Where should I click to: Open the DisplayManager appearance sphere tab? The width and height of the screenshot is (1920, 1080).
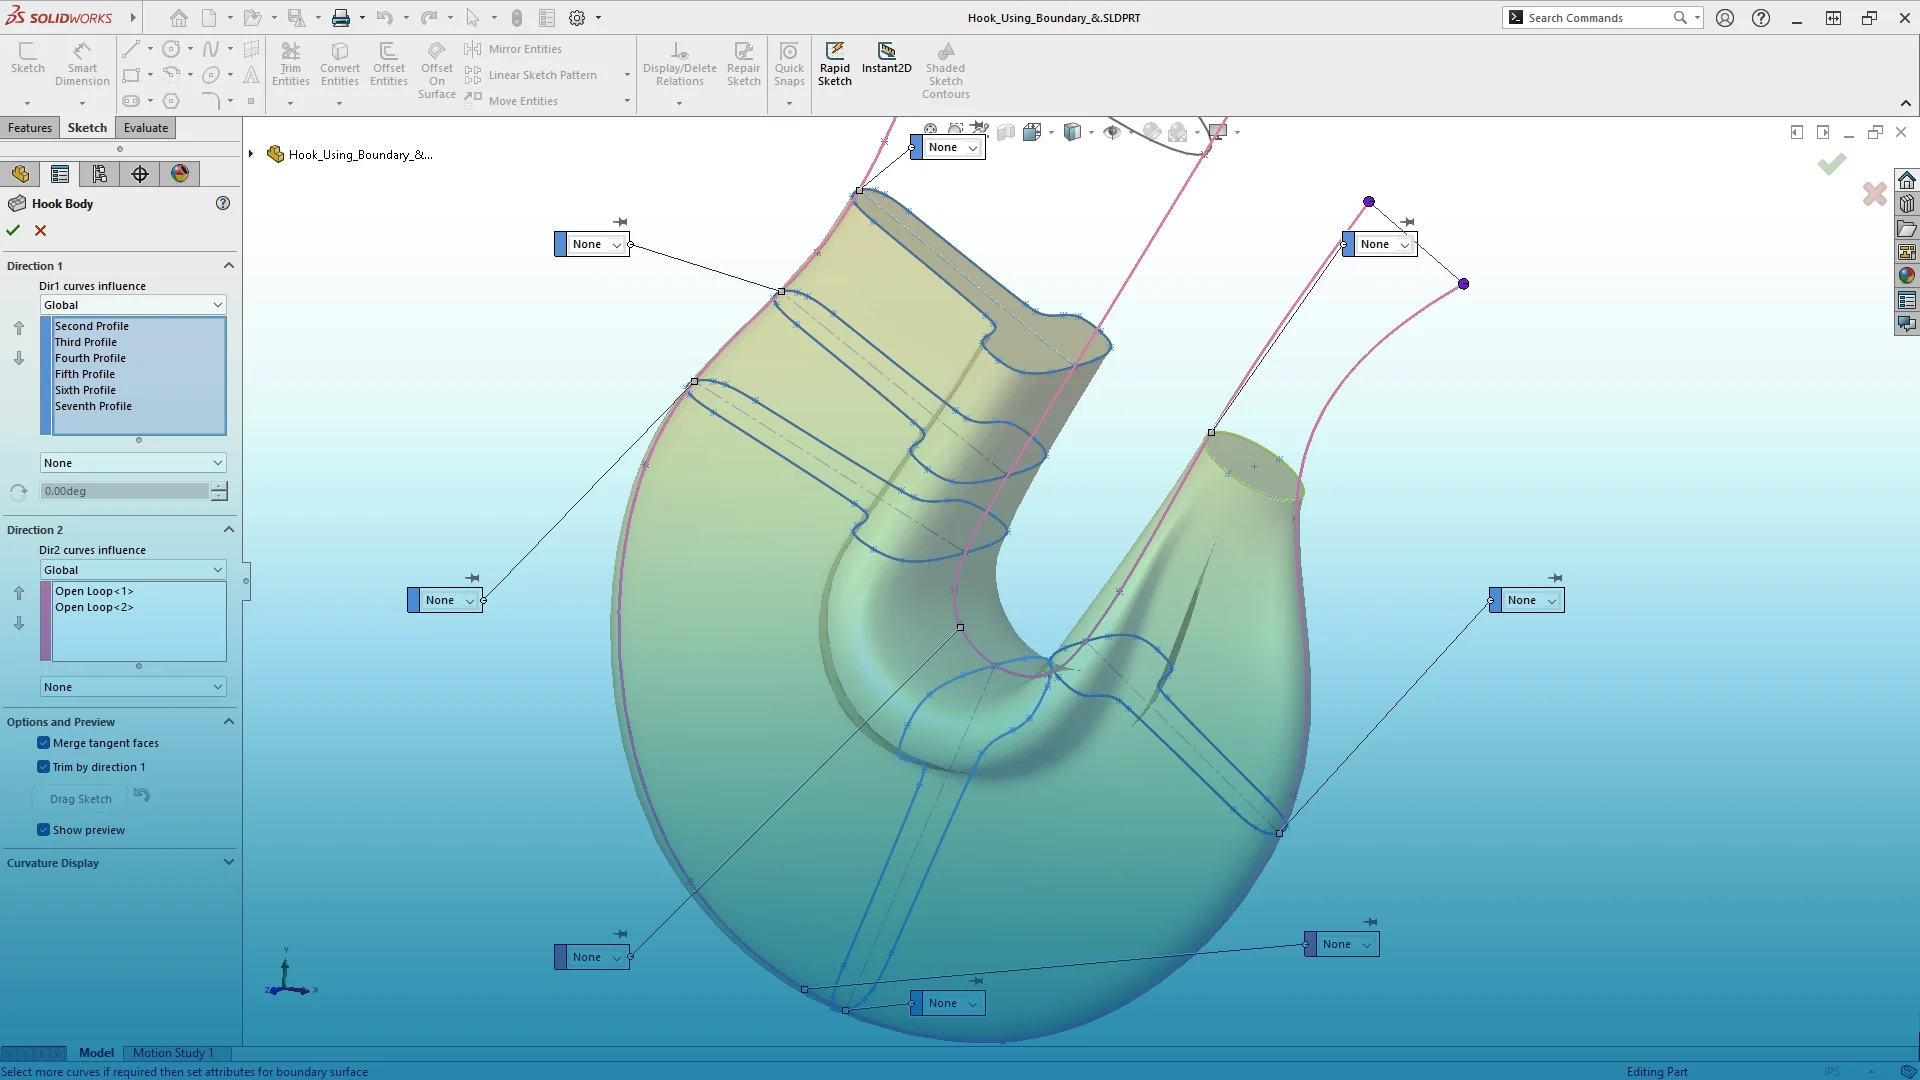(180, 174)
